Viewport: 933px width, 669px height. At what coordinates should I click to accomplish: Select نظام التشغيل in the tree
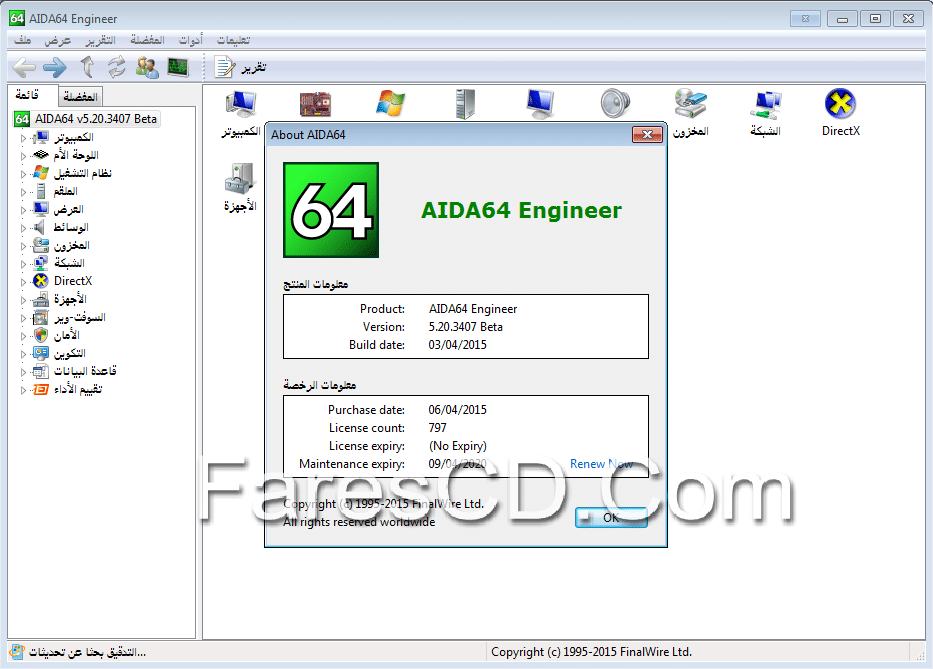tap(83, 173)
